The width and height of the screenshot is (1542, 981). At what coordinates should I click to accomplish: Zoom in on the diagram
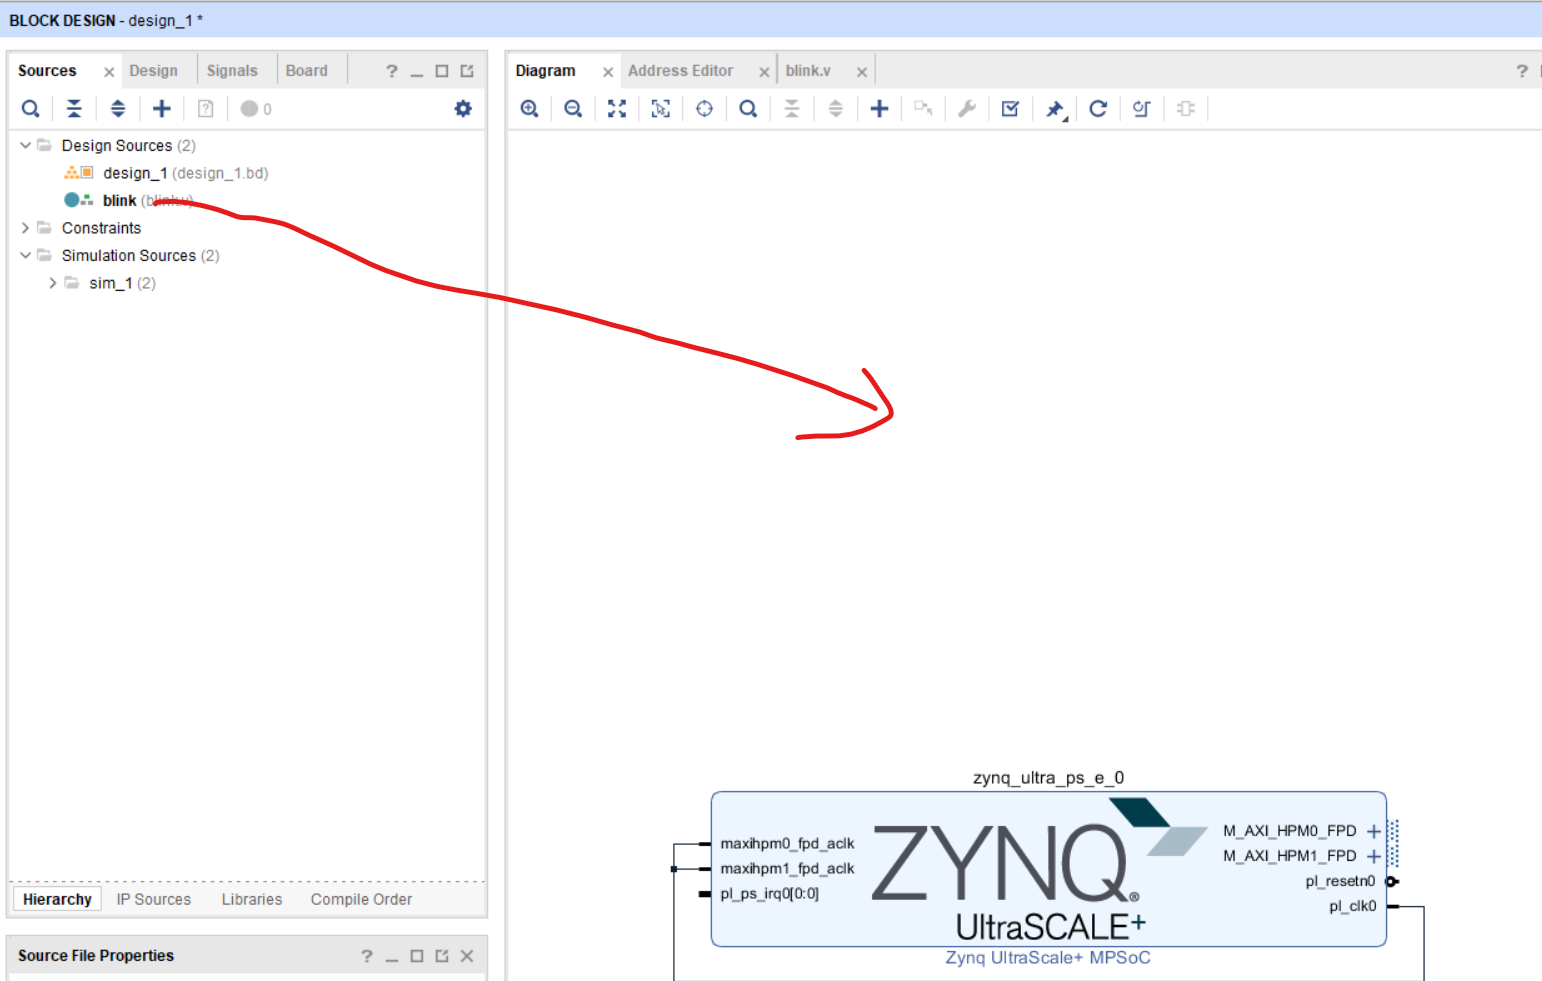[x=530, y=109]
